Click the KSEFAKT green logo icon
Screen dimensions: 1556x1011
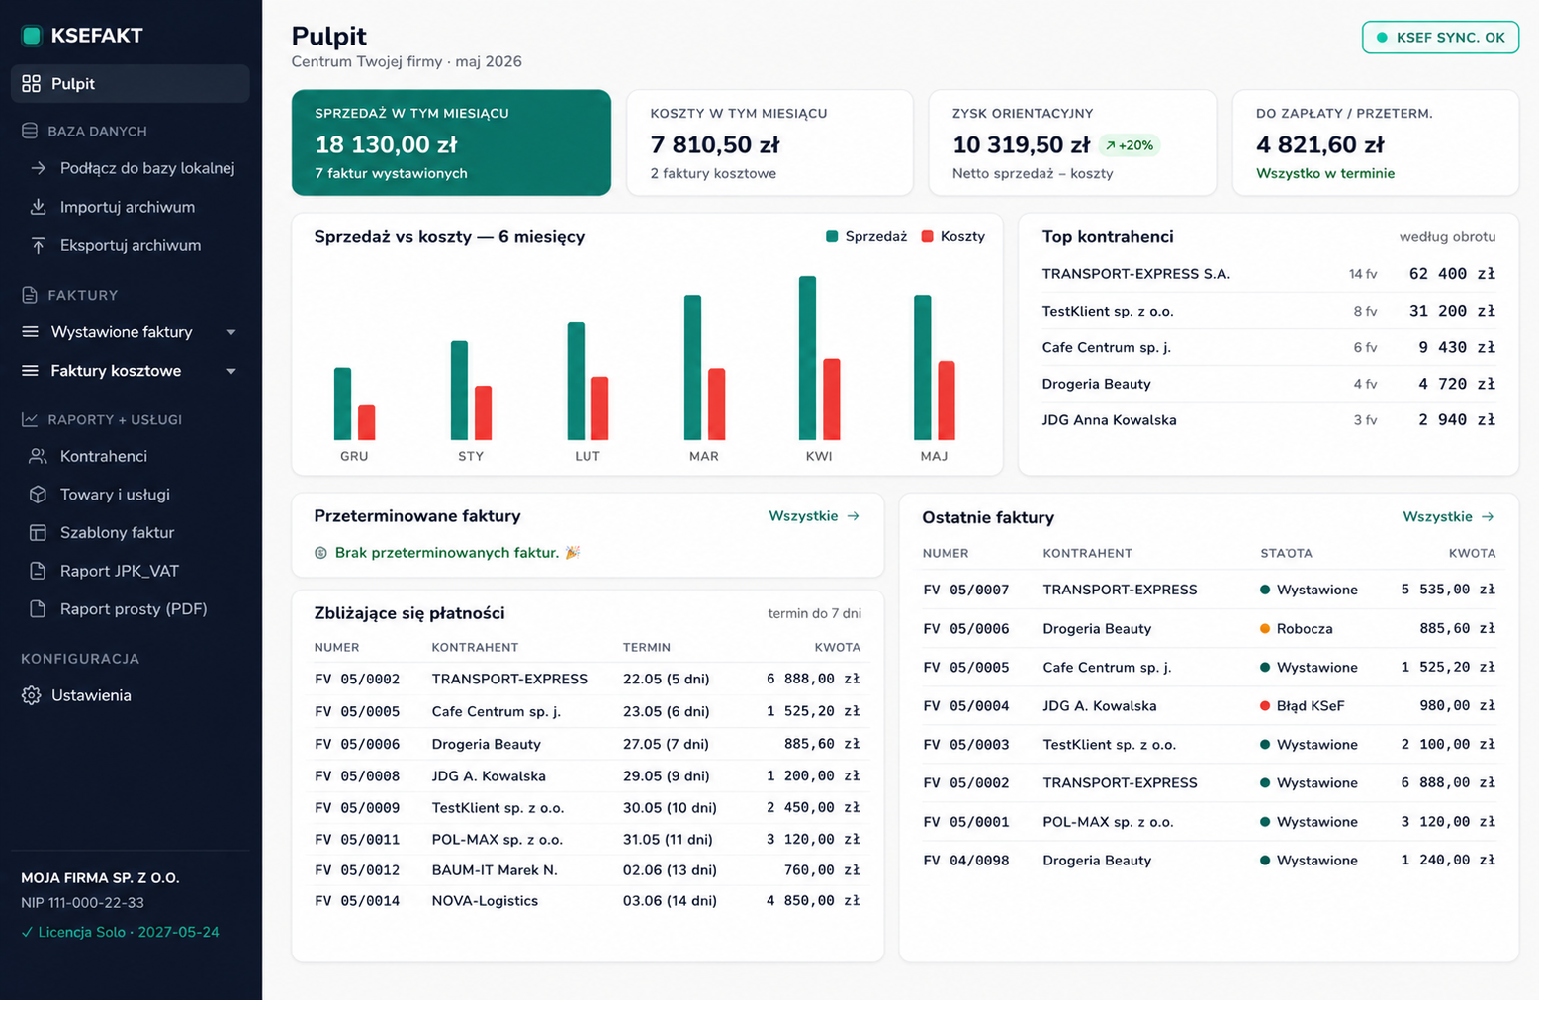[32, 36]
